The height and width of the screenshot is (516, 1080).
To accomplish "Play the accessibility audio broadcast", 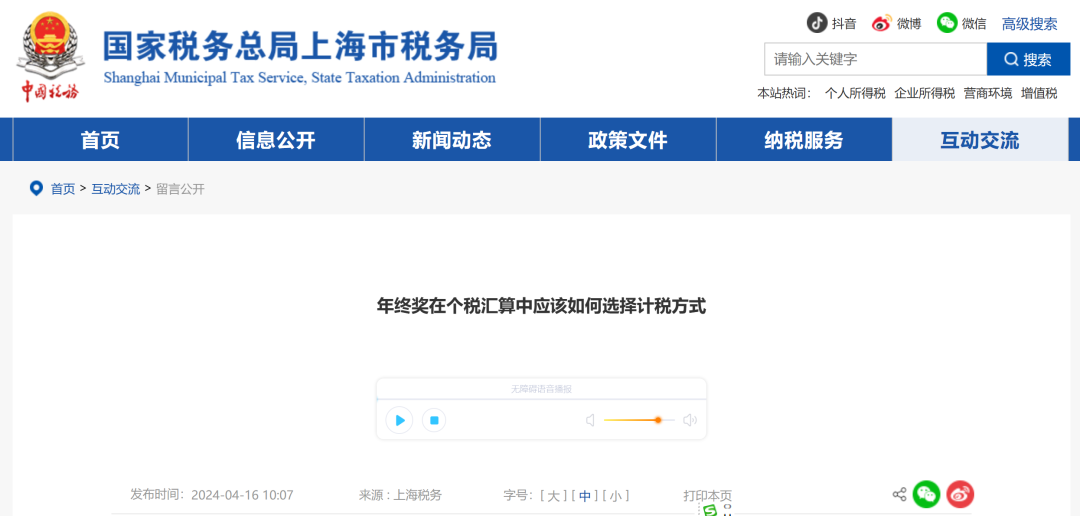I will [x=399, y=420].
